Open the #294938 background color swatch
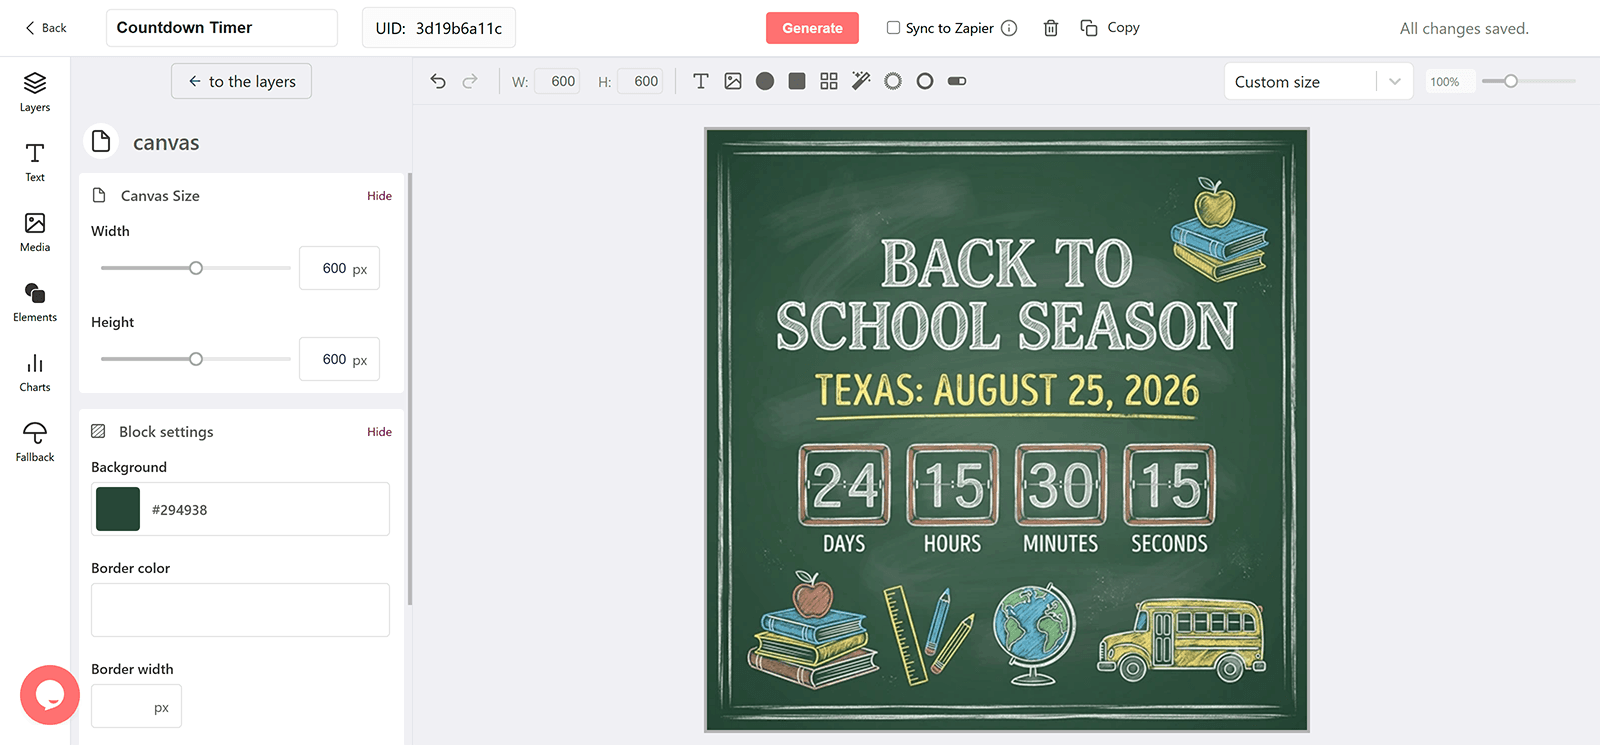Image resolution: width=1600 pixels, height=745 pixels. click(118, 509)
